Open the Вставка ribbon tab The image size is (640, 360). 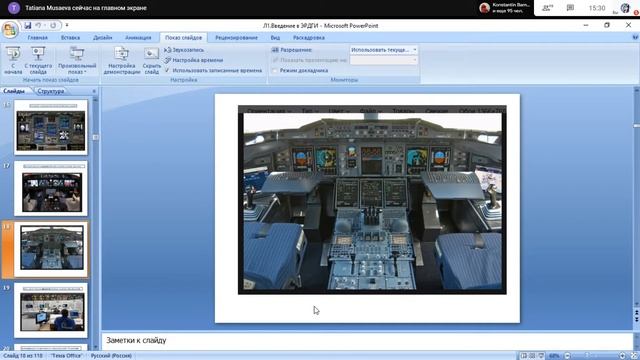[x=70, y=38]
